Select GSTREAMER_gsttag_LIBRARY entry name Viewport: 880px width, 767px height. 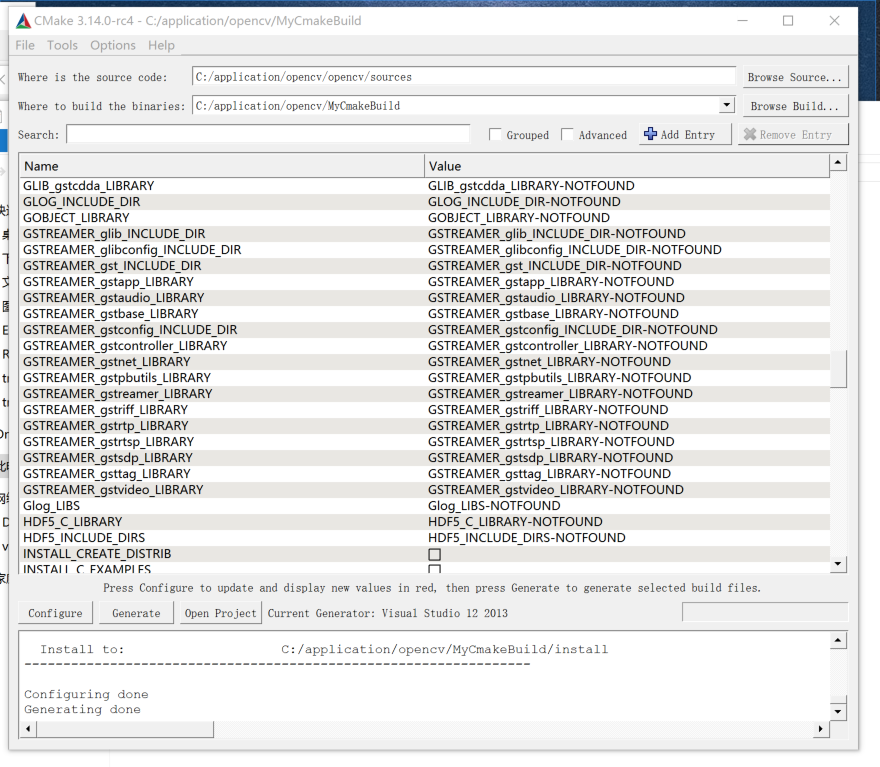click(107, 474)
